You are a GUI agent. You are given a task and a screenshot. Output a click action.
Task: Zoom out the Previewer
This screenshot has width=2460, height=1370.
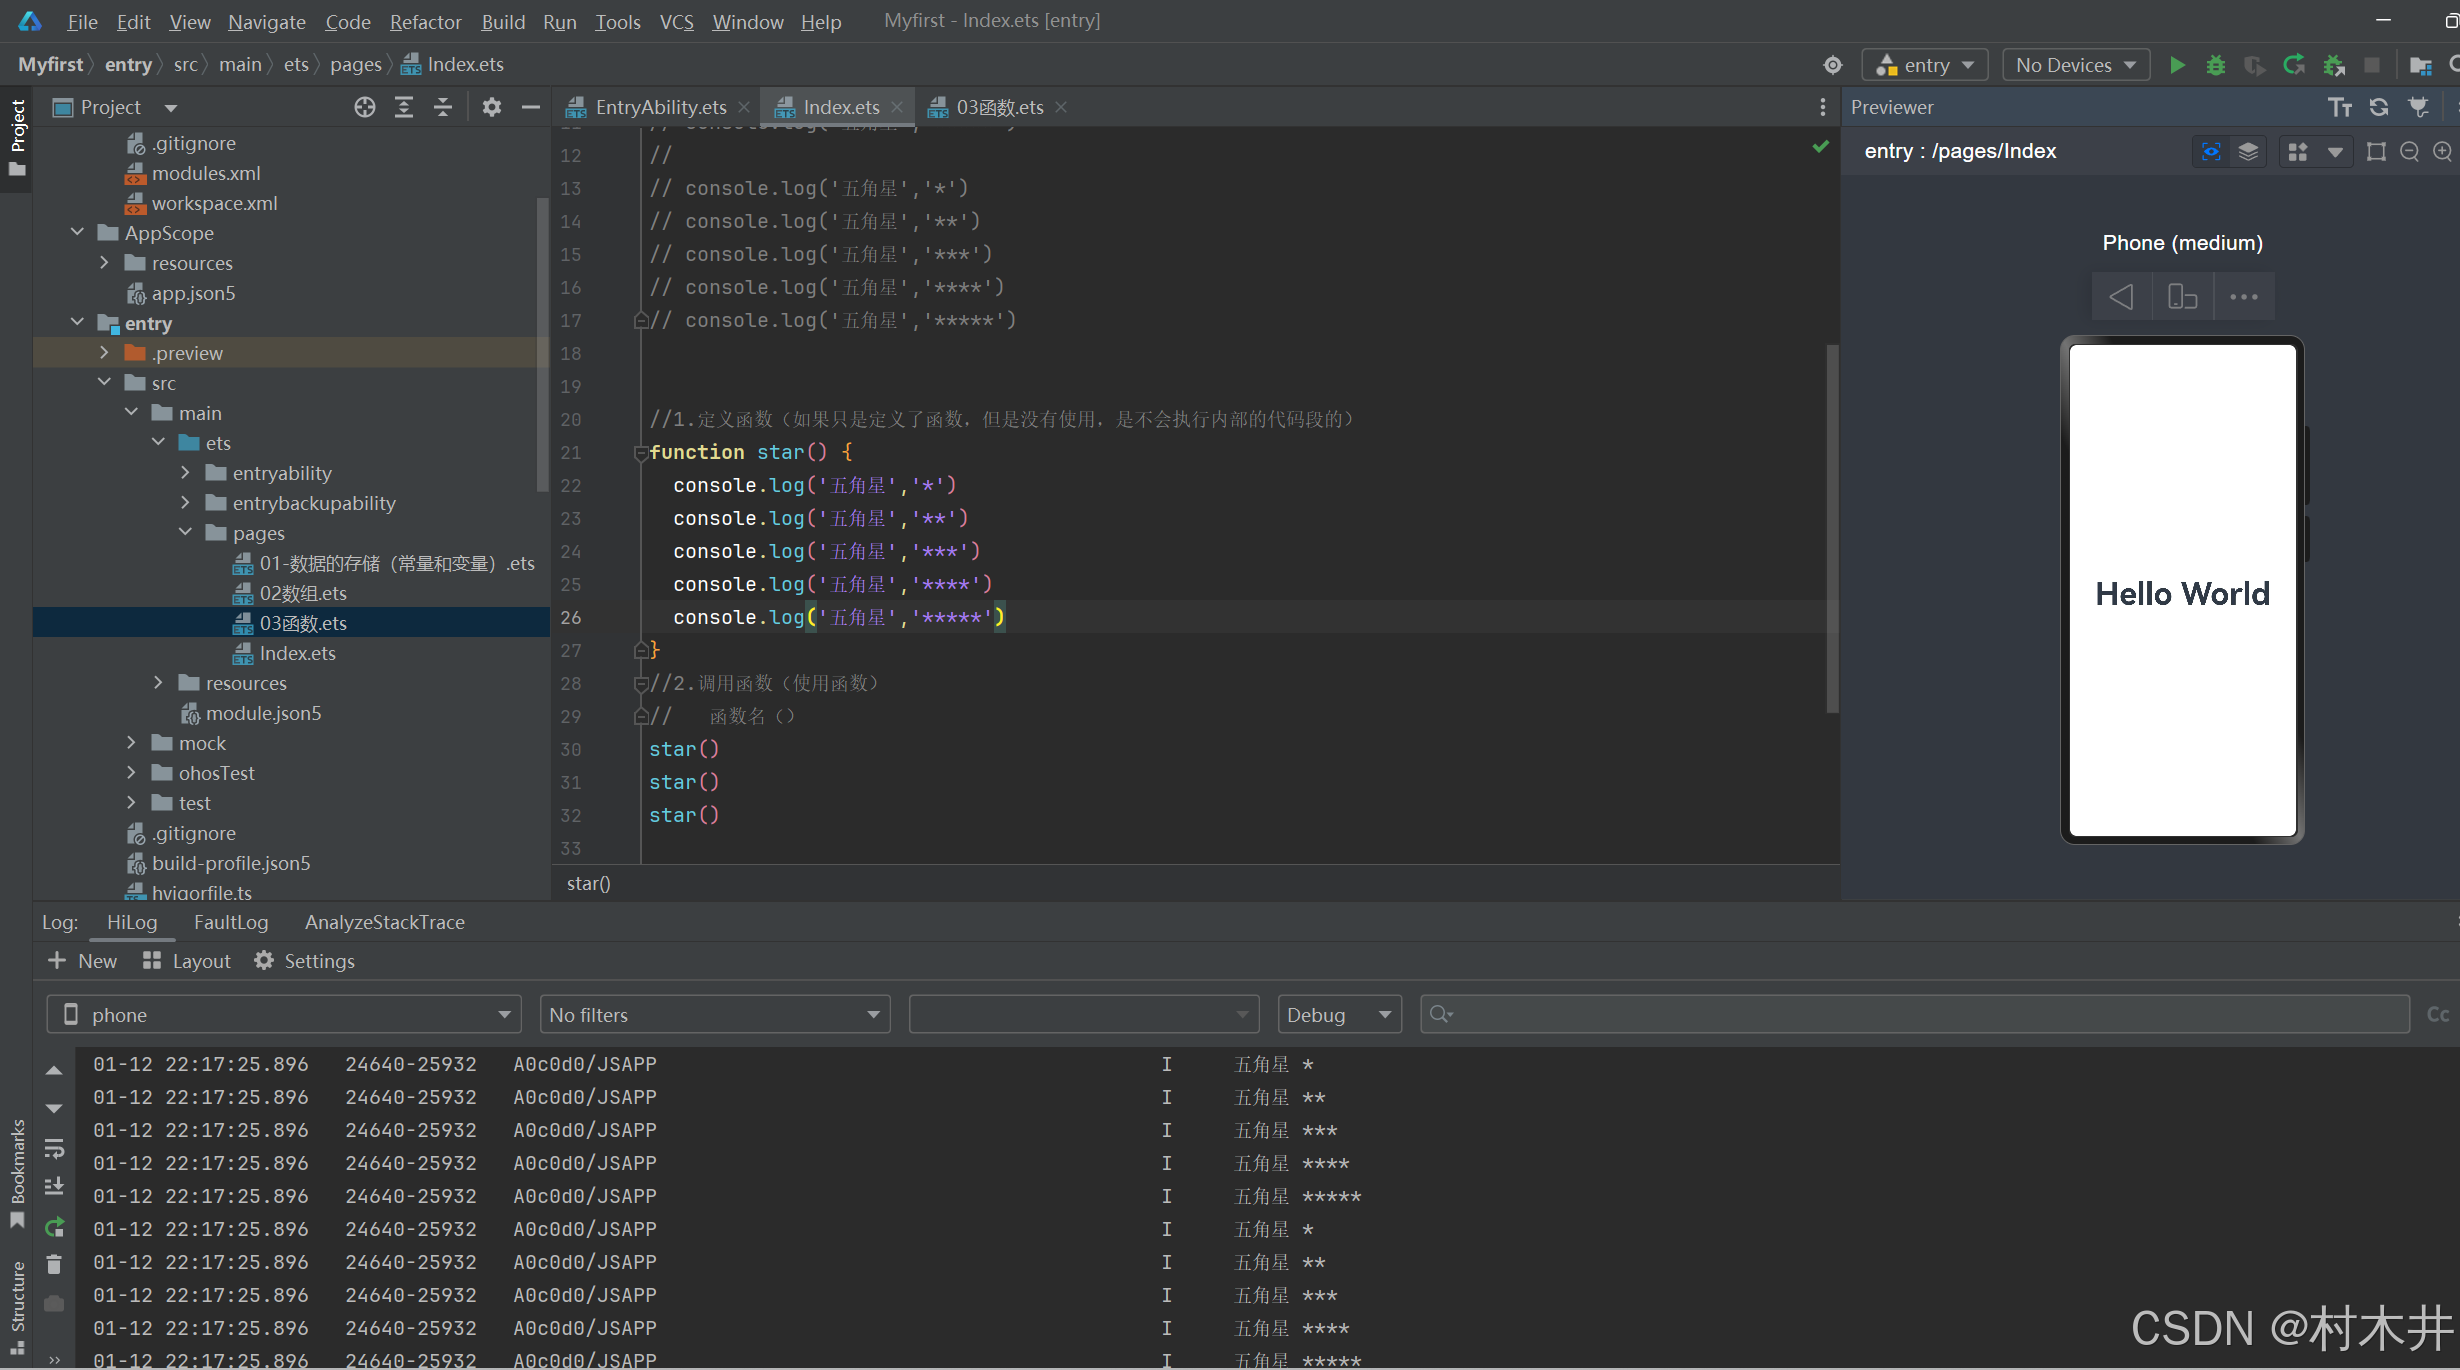[2410, 152]
